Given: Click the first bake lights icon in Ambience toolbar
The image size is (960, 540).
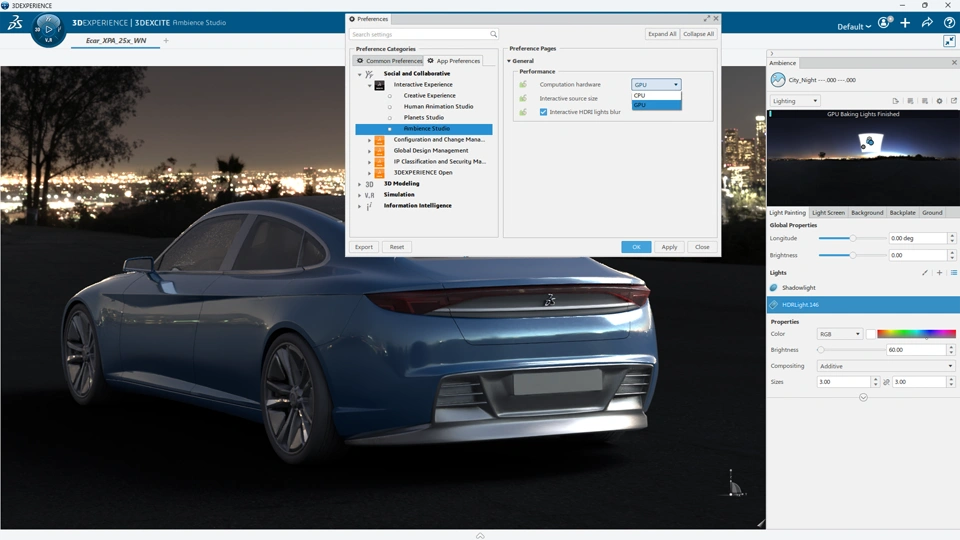Looking at the screenshot, I should 910,100.
